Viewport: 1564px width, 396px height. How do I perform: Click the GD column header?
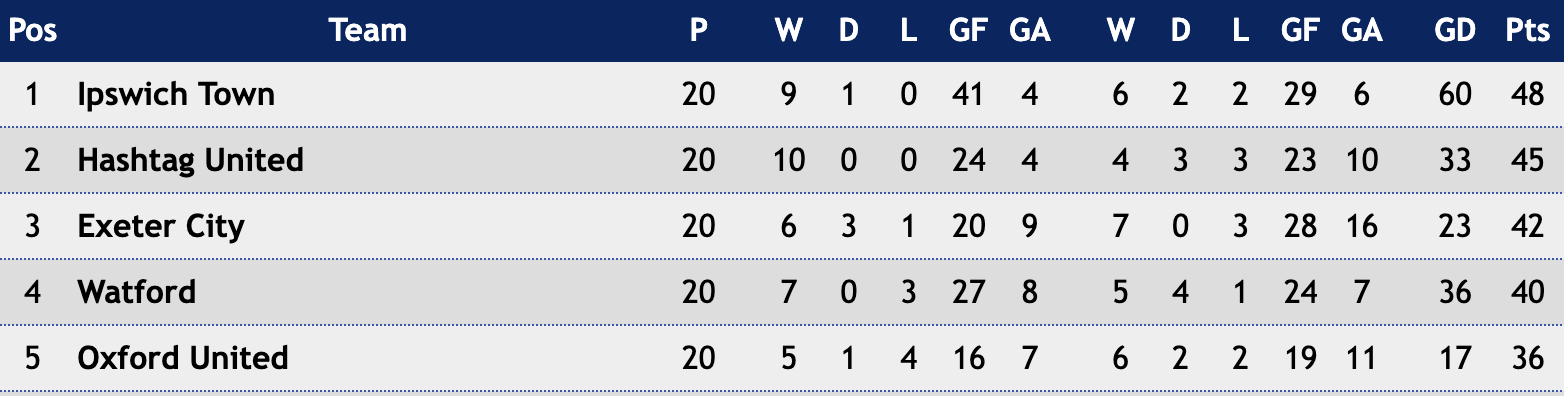pos(1455,31)
